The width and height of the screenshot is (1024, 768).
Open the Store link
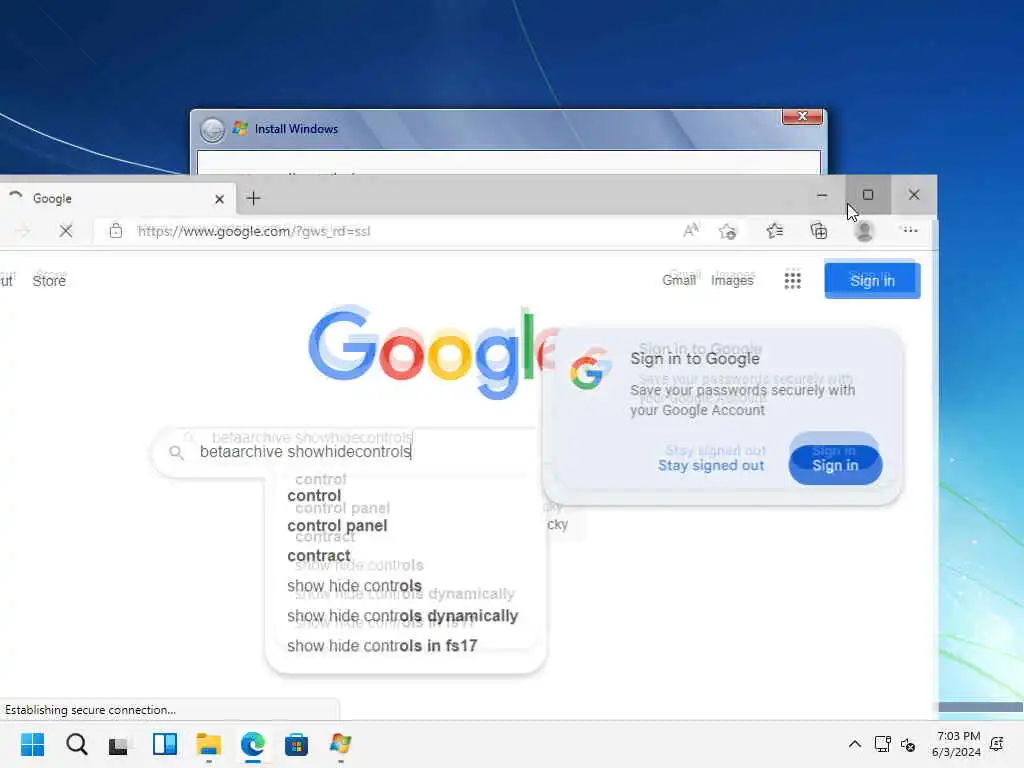[x=49, y=281]
